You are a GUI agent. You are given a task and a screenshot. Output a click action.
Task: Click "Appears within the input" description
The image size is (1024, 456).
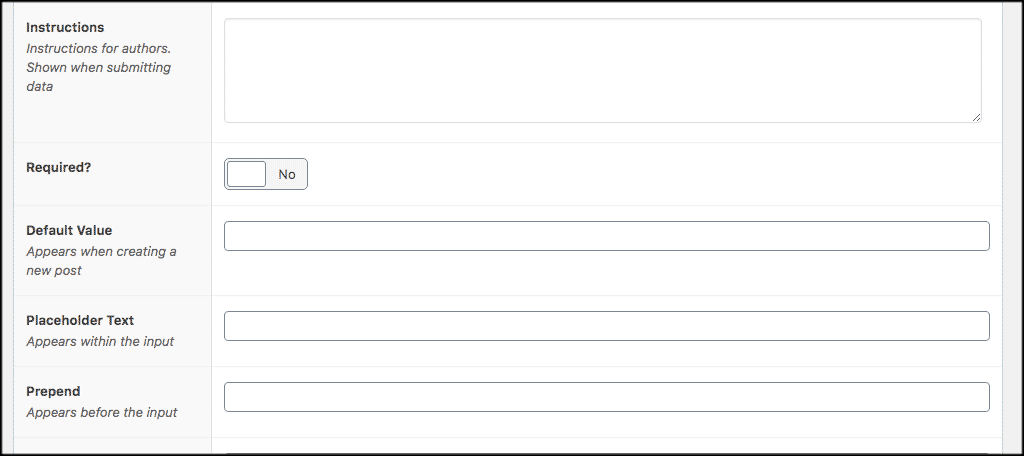coord(100,341)
